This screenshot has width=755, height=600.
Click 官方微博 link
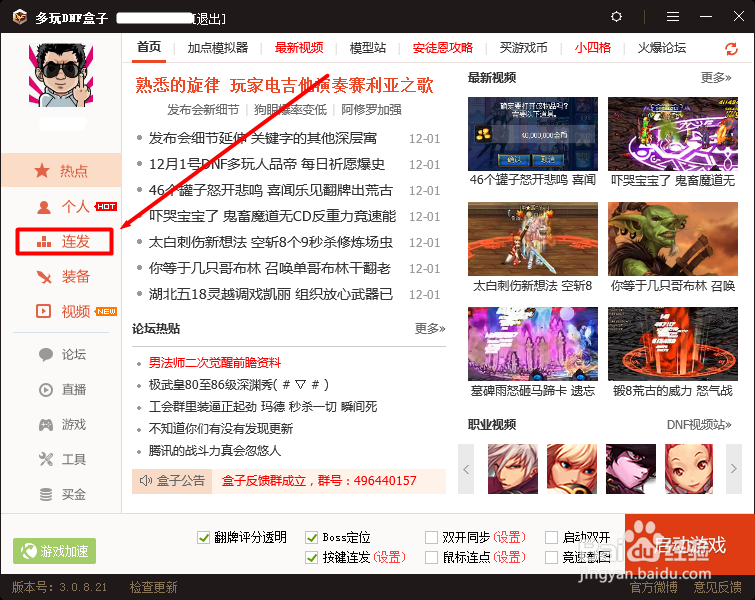coord(654,587)
